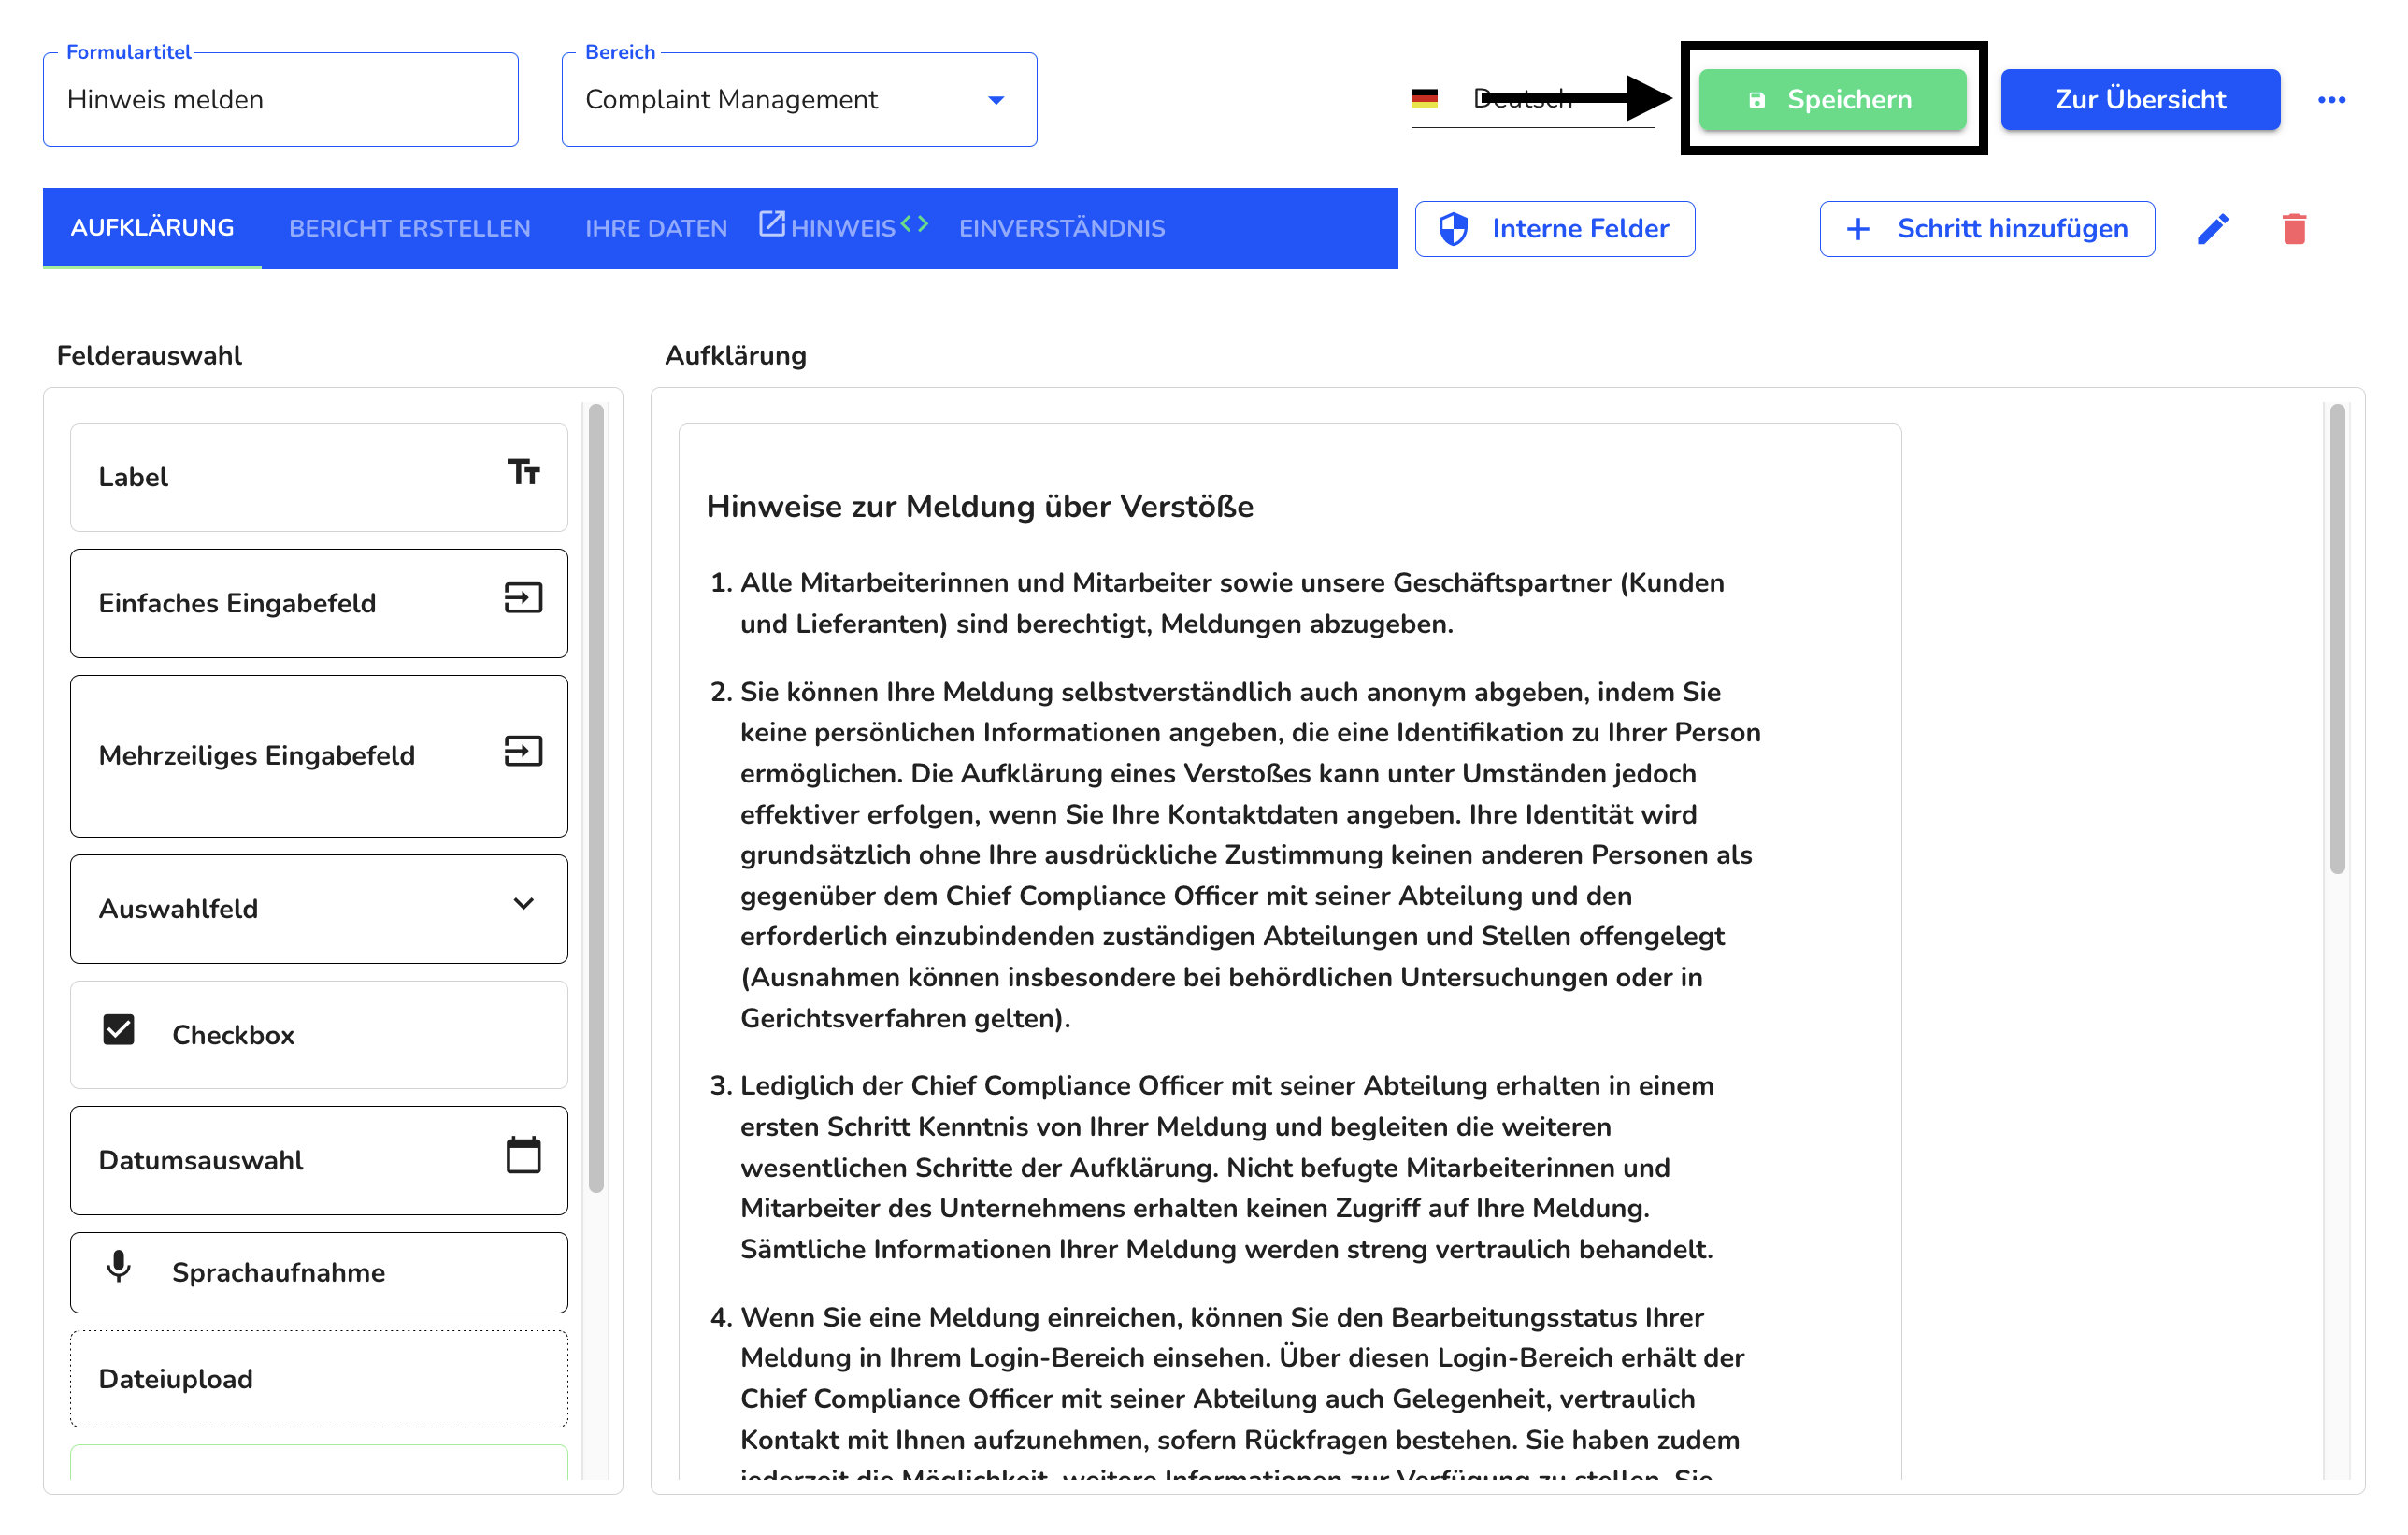Click the German flag icon
This screenshot has height=1535, width=2408.
(x=1424, y=98)
